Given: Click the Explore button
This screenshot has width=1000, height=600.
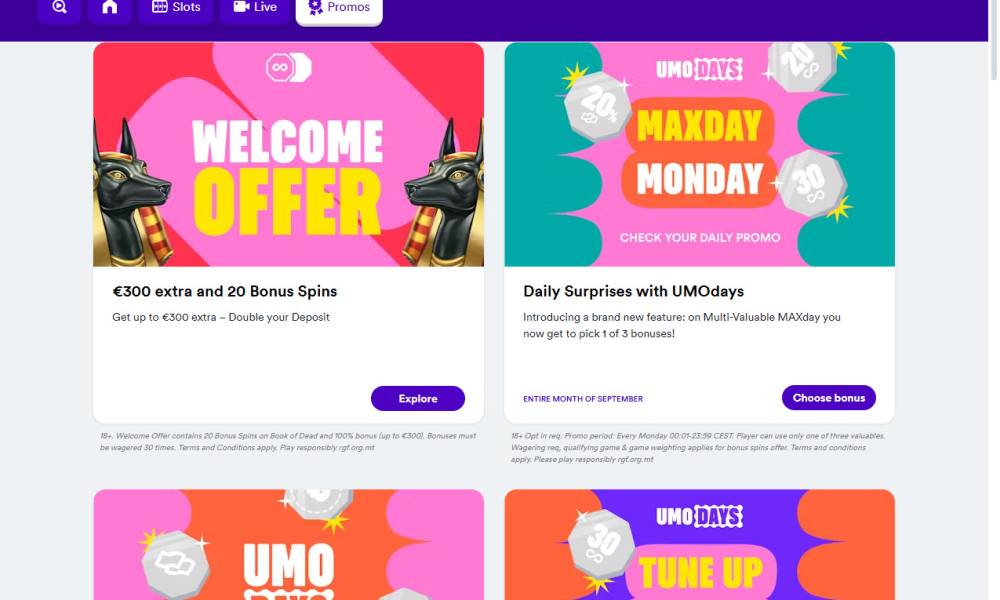Looking at the screenshot, I should pyautogui.click(x=418, y=399).
